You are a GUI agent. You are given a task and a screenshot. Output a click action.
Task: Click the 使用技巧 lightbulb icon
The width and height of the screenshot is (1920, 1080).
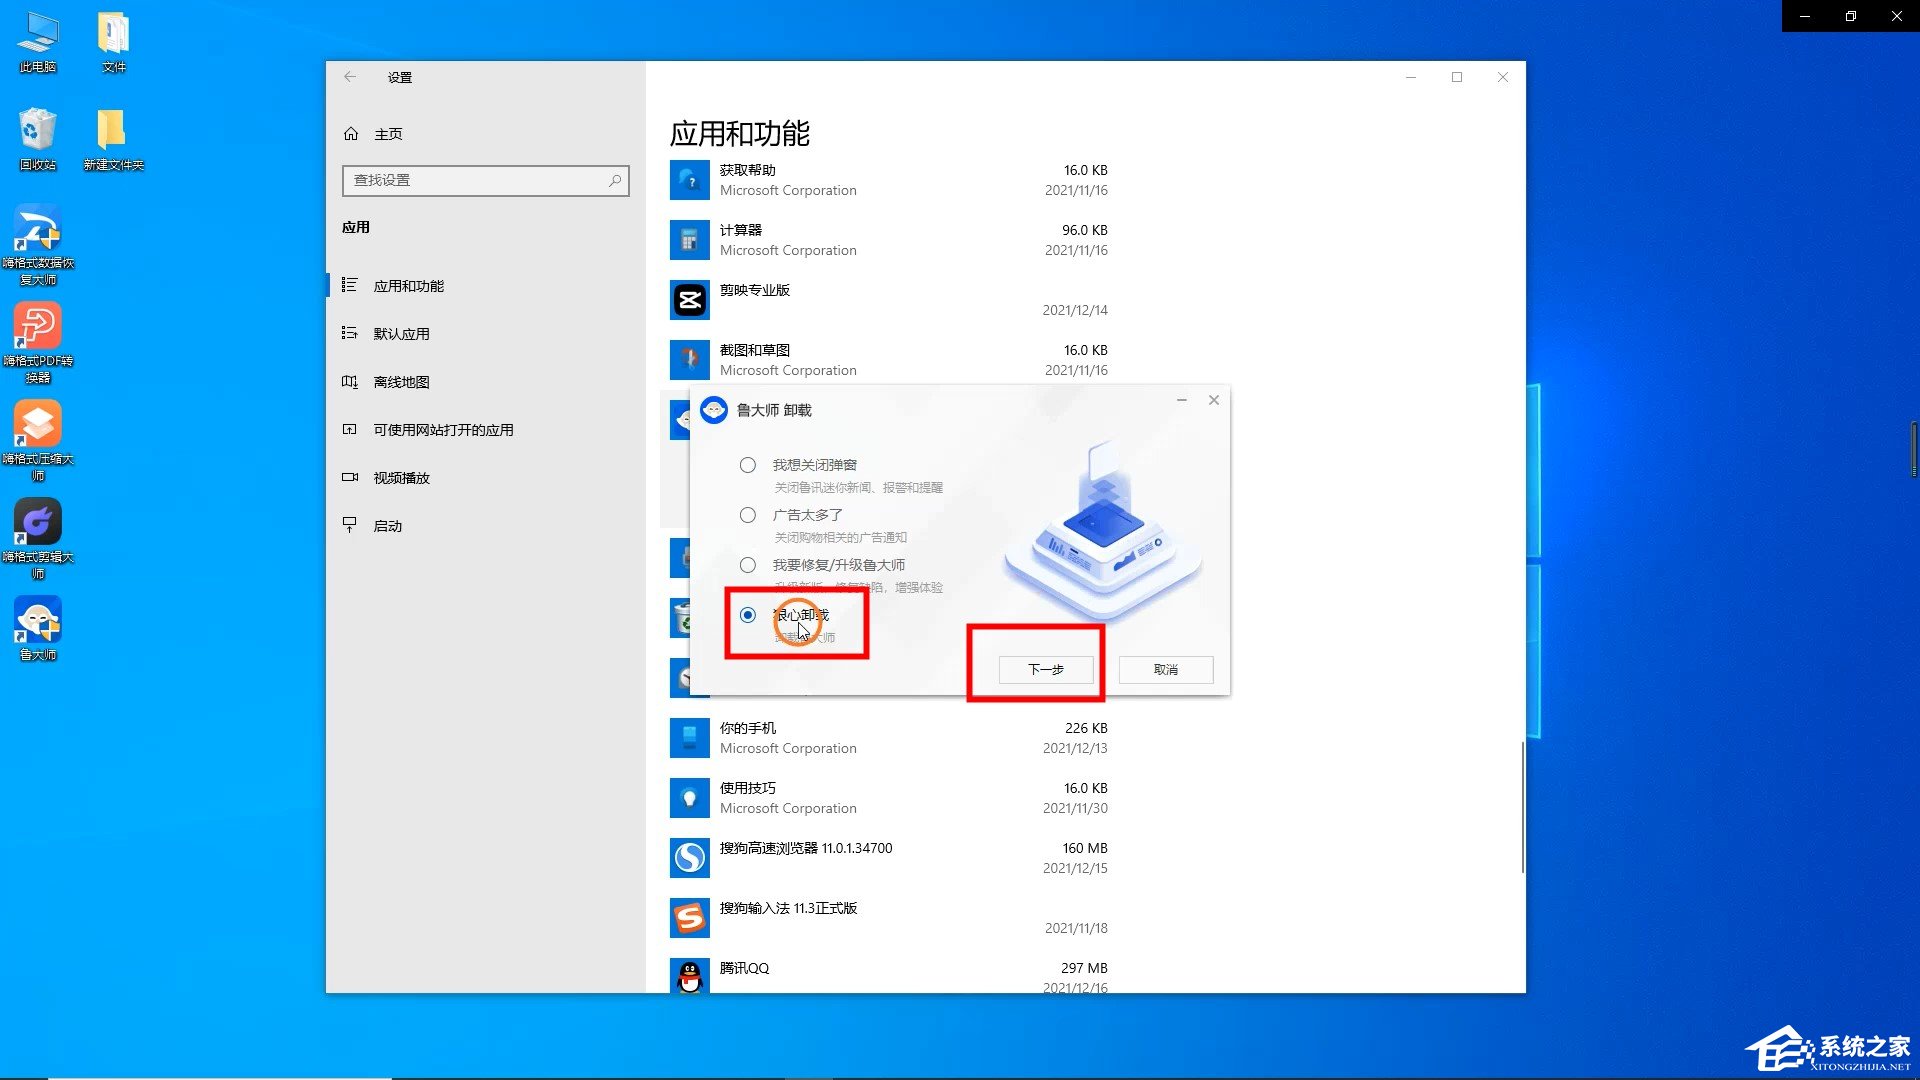point(689,798)
